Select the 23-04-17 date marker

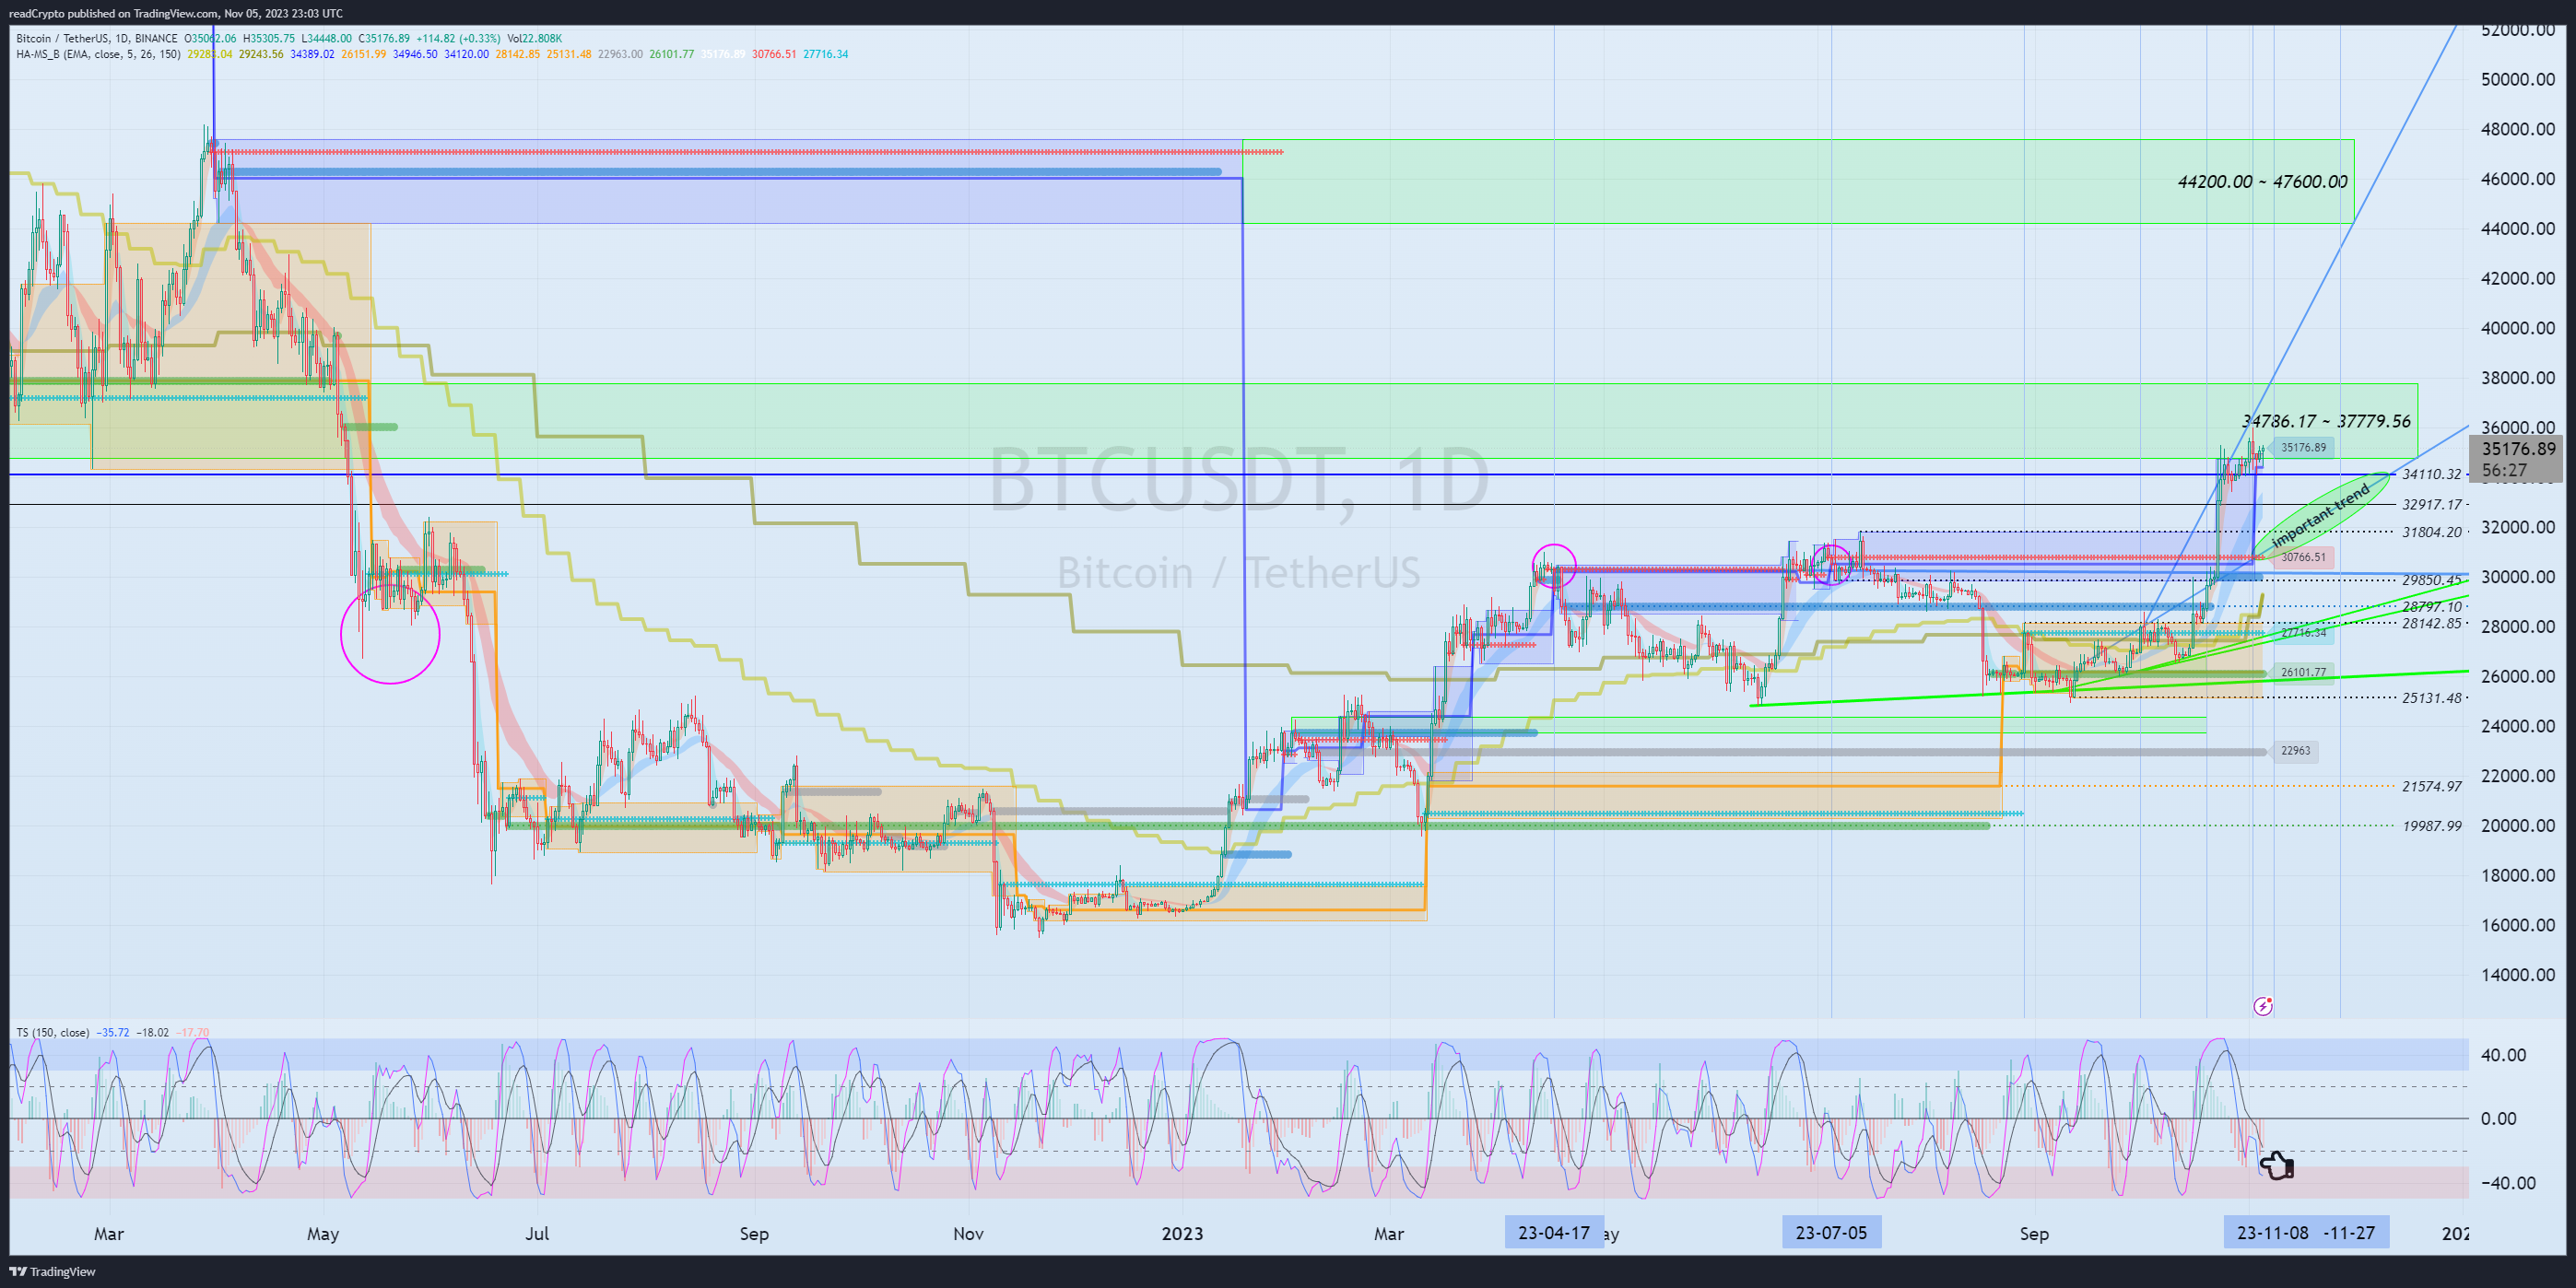[x=1554, y=1233]
